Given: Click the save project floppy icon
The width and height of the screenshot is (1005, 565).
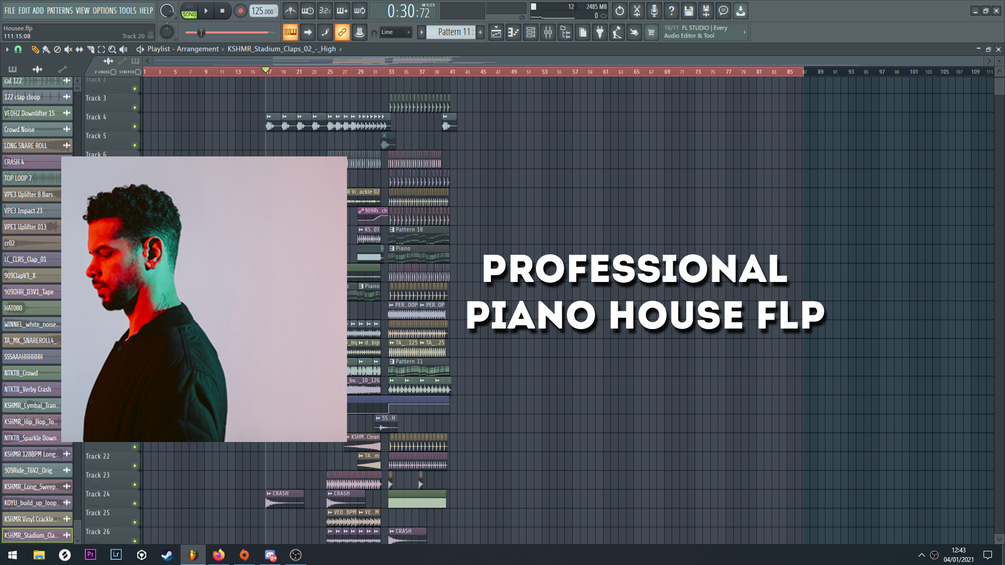Looking at the screenshot, I should point(688,11).
